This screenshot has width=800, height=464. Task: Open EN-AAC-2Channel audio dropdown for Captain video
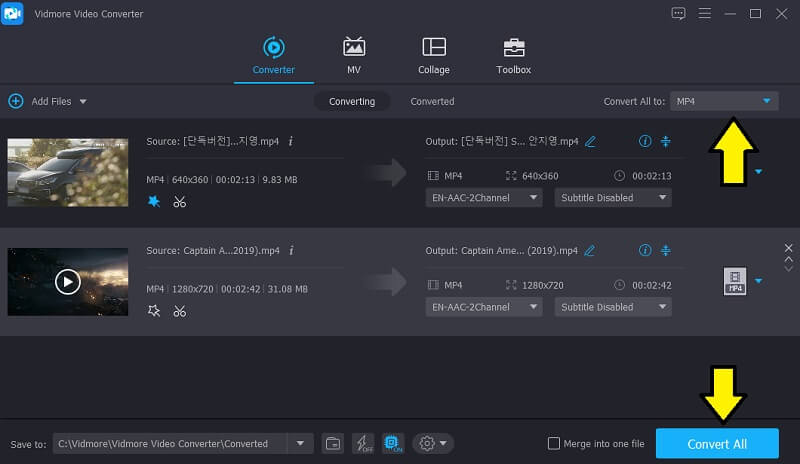click(x=484, y=307)
